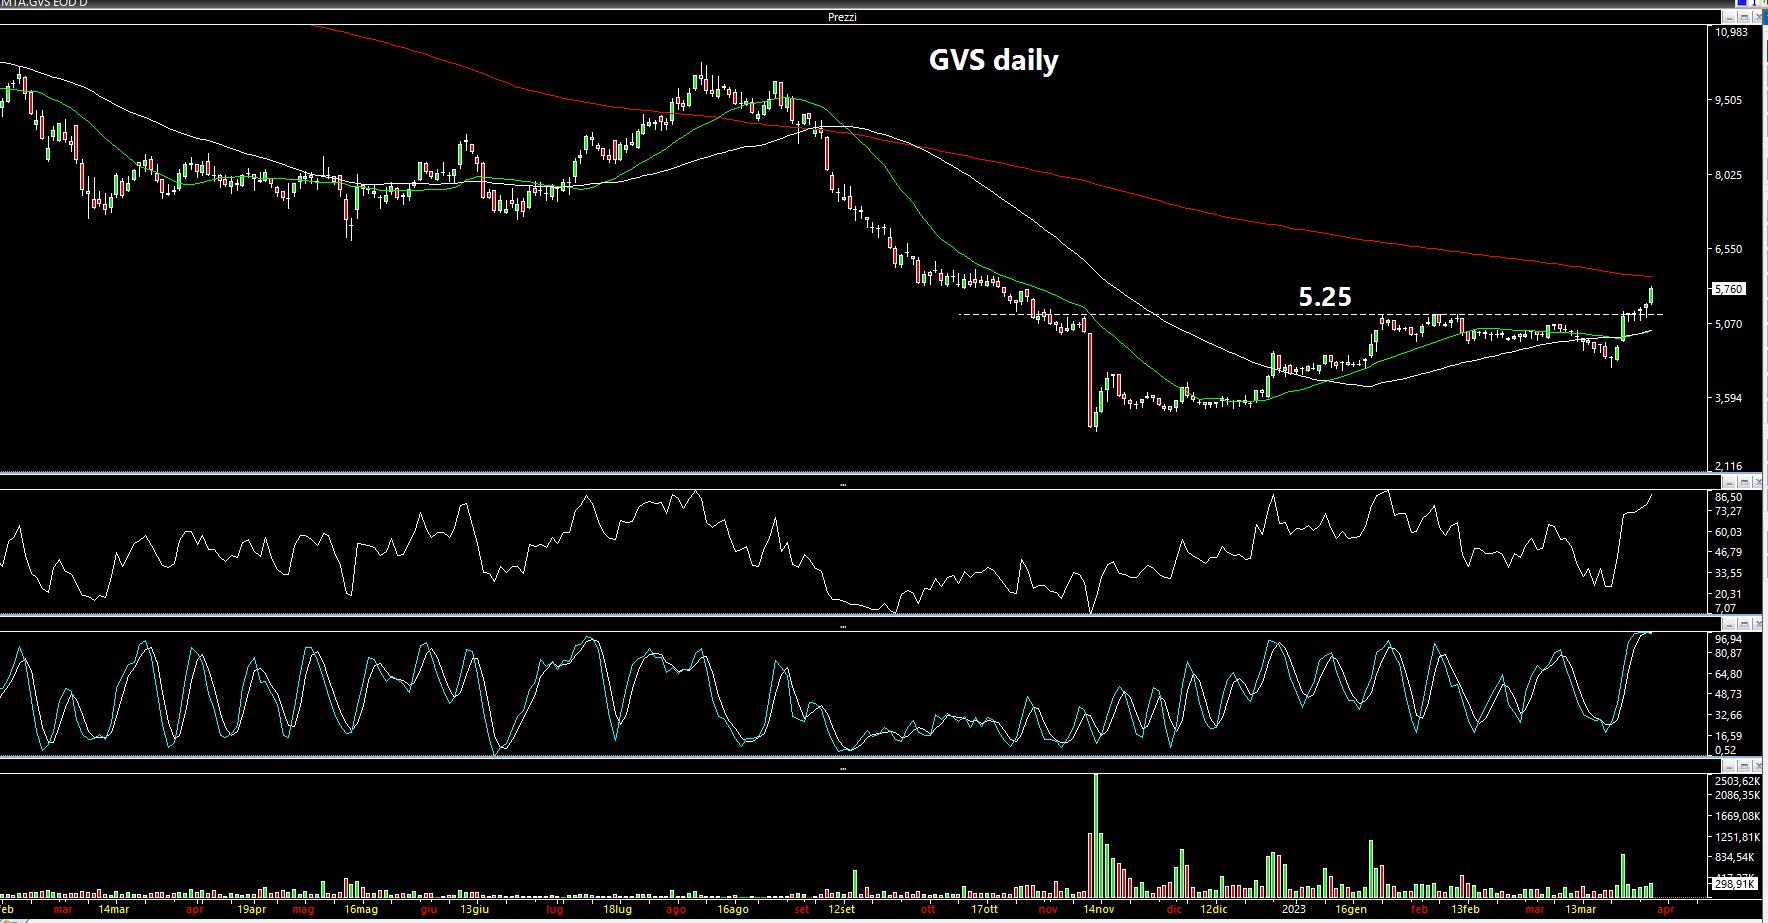Click the 13feb date on the time axis
1768x923 pixels.
coord(1465,909)
